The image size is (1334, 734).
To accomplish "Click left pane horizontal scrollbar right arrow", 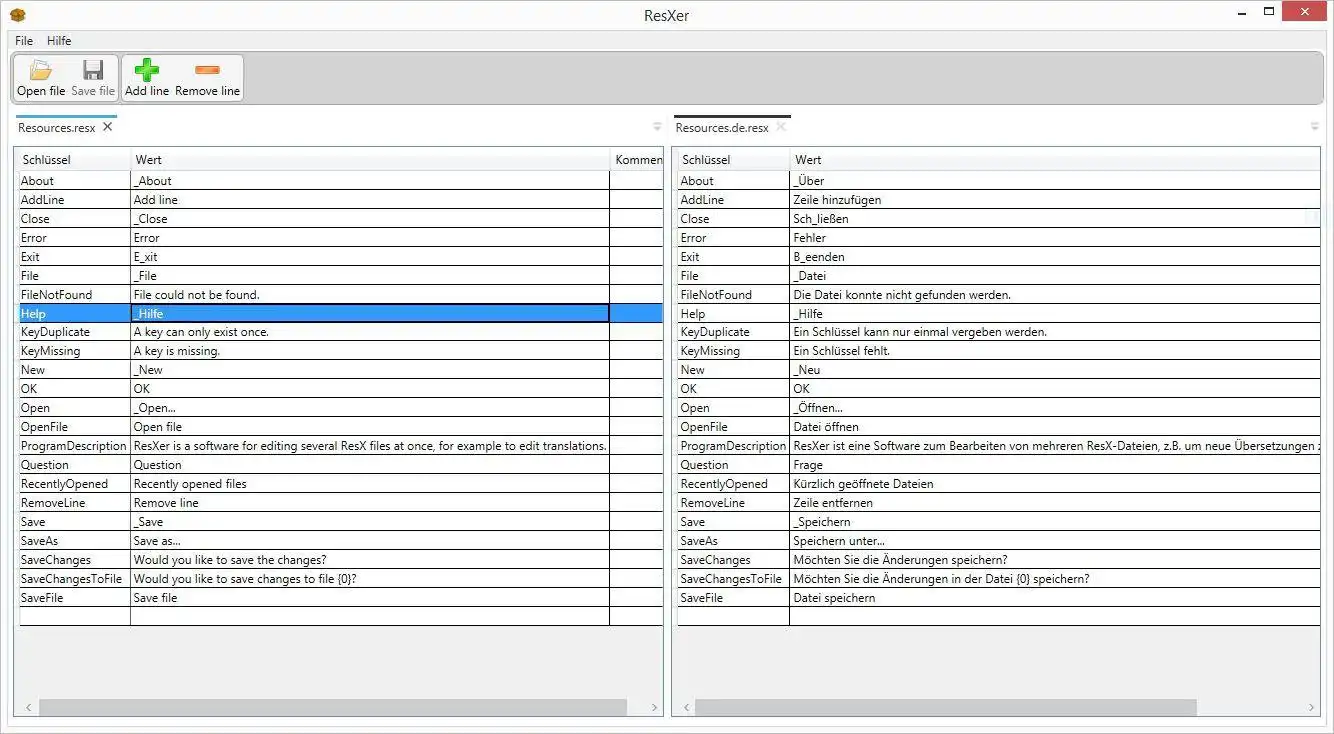I will coord(654,707).
